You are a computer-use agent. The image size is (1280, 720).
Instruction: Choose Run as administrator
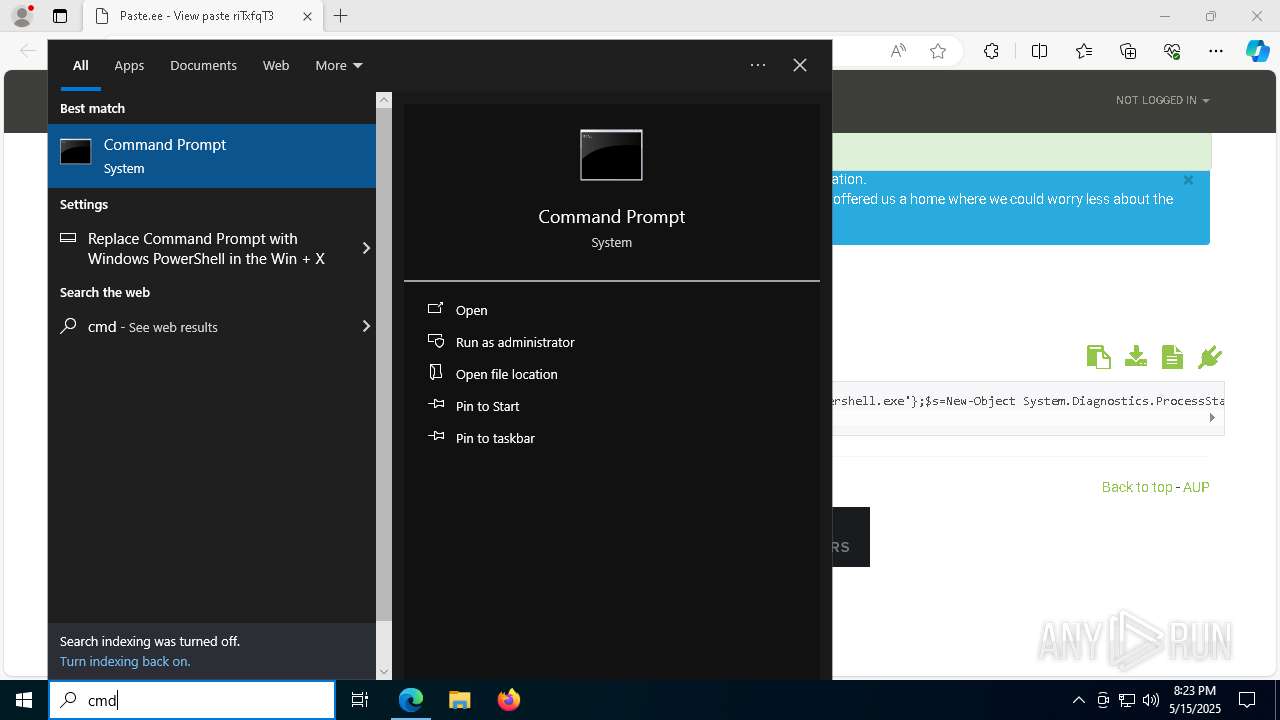pyautogui.click(x=515, y=342)
